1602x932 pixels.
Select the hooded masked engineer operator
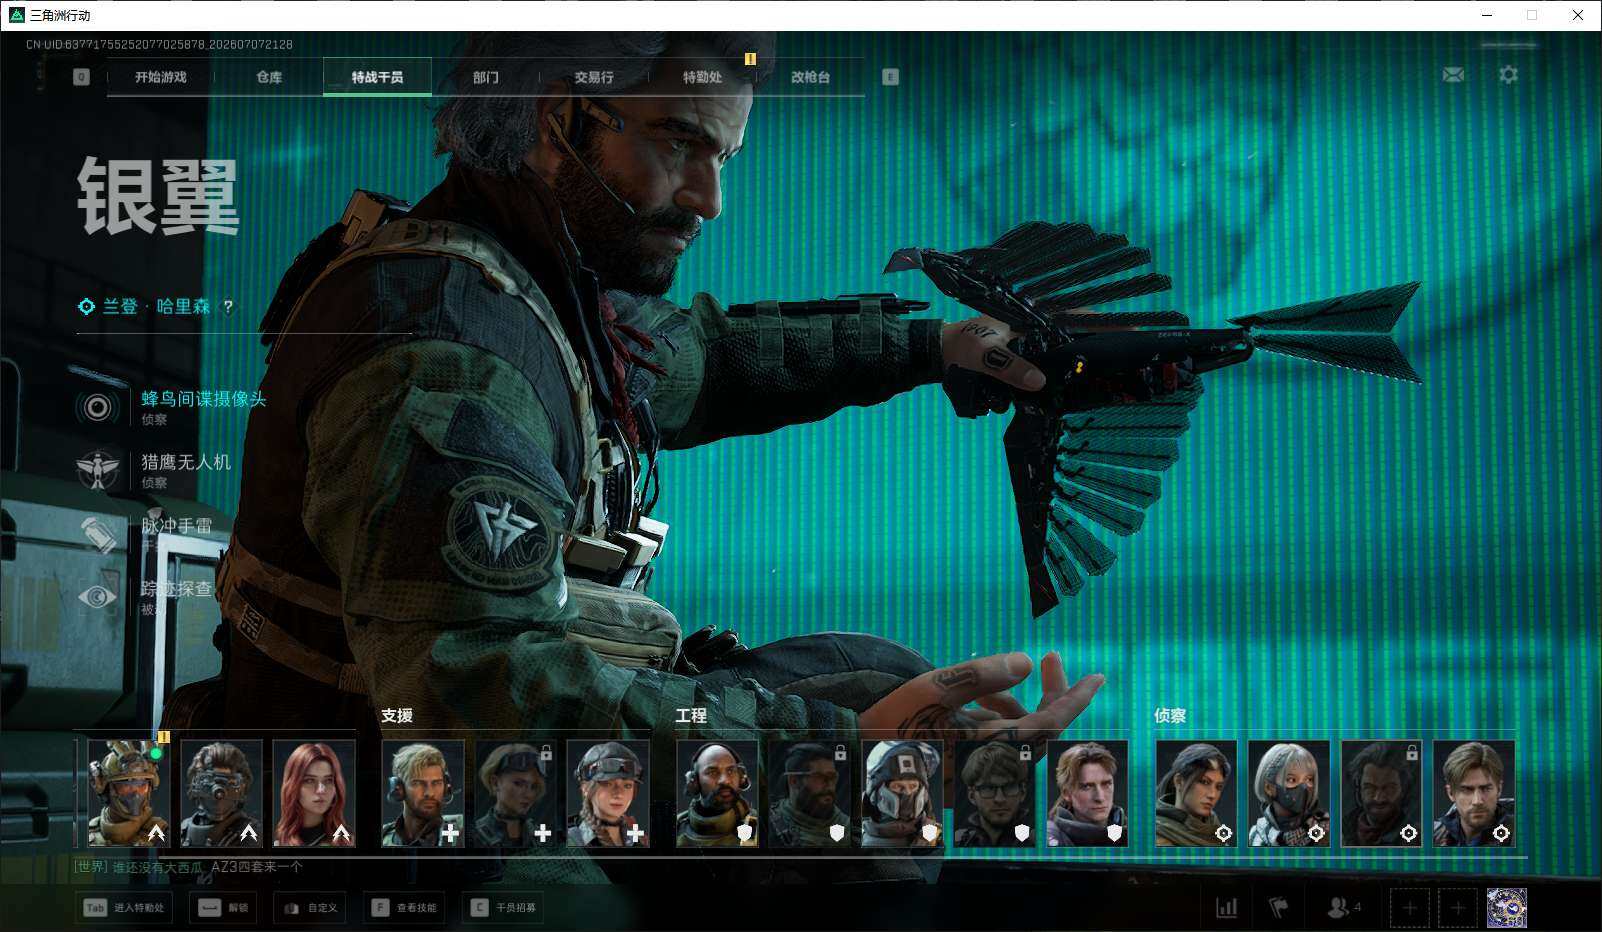coord(902,794)
